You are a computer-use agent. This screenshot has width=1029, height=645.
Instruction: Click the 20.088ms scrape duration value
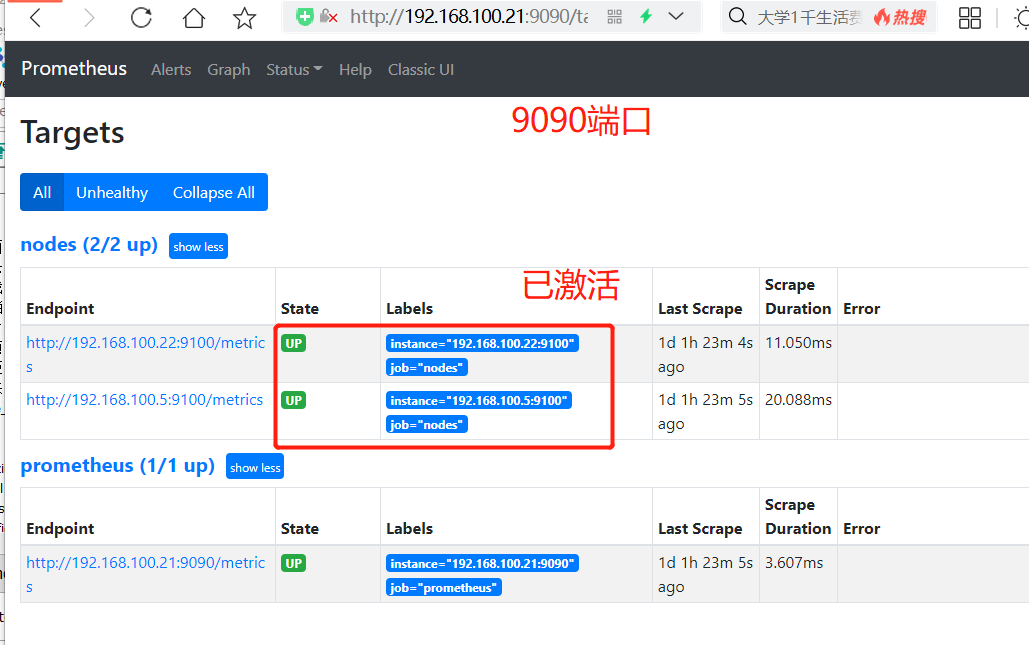(x=798, y=400)
